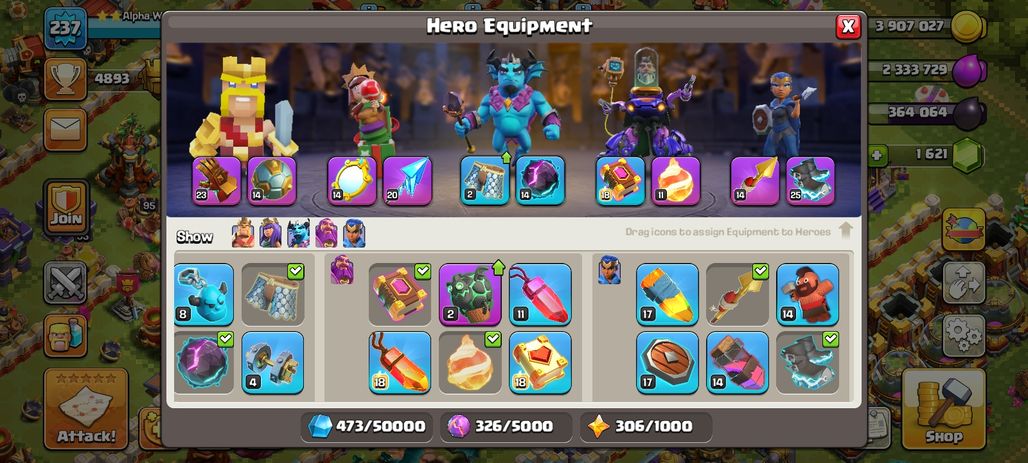1028x463 pixels.
Task: Open Barbarian King's level 23 gauntlet slot
Action: (x=217, y=180)
